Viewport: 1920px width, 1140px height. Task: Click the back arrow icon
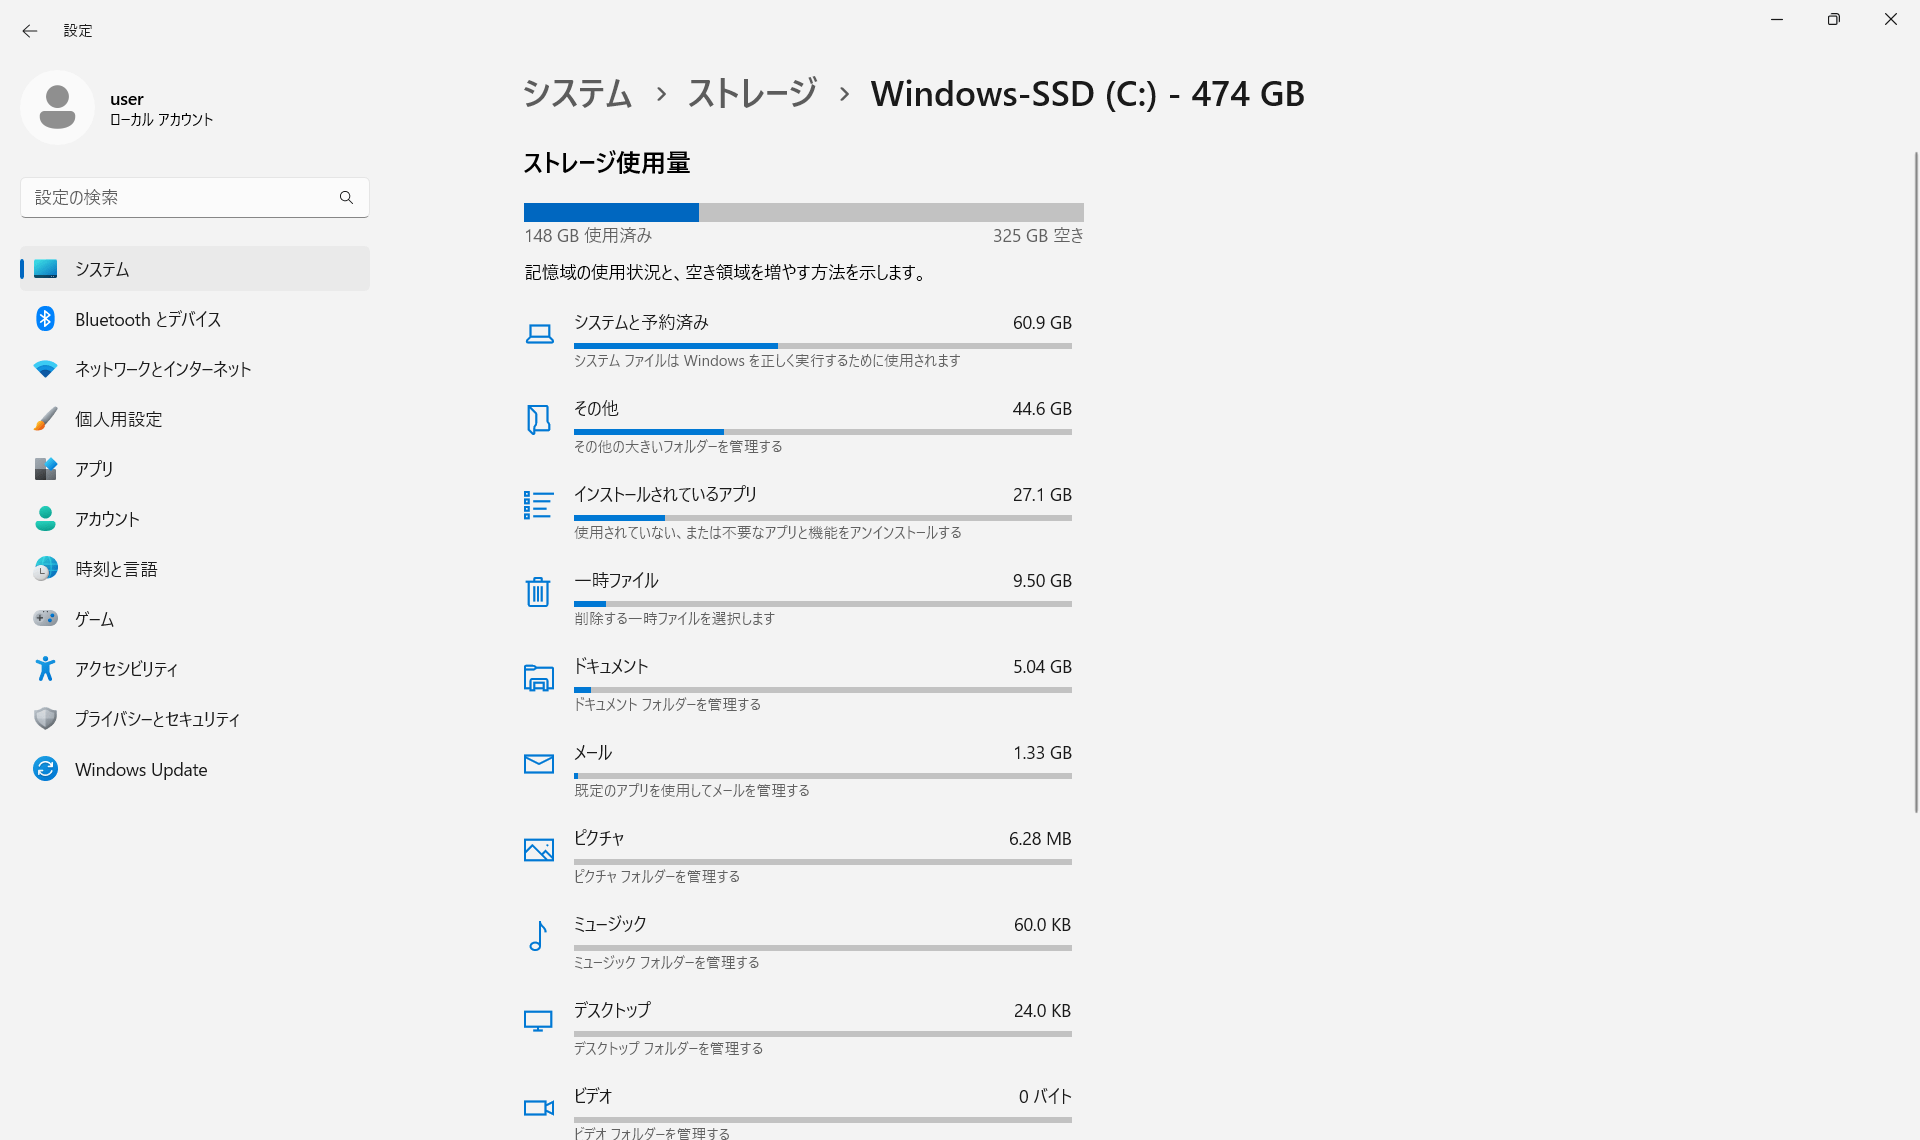tap(30, 31)
